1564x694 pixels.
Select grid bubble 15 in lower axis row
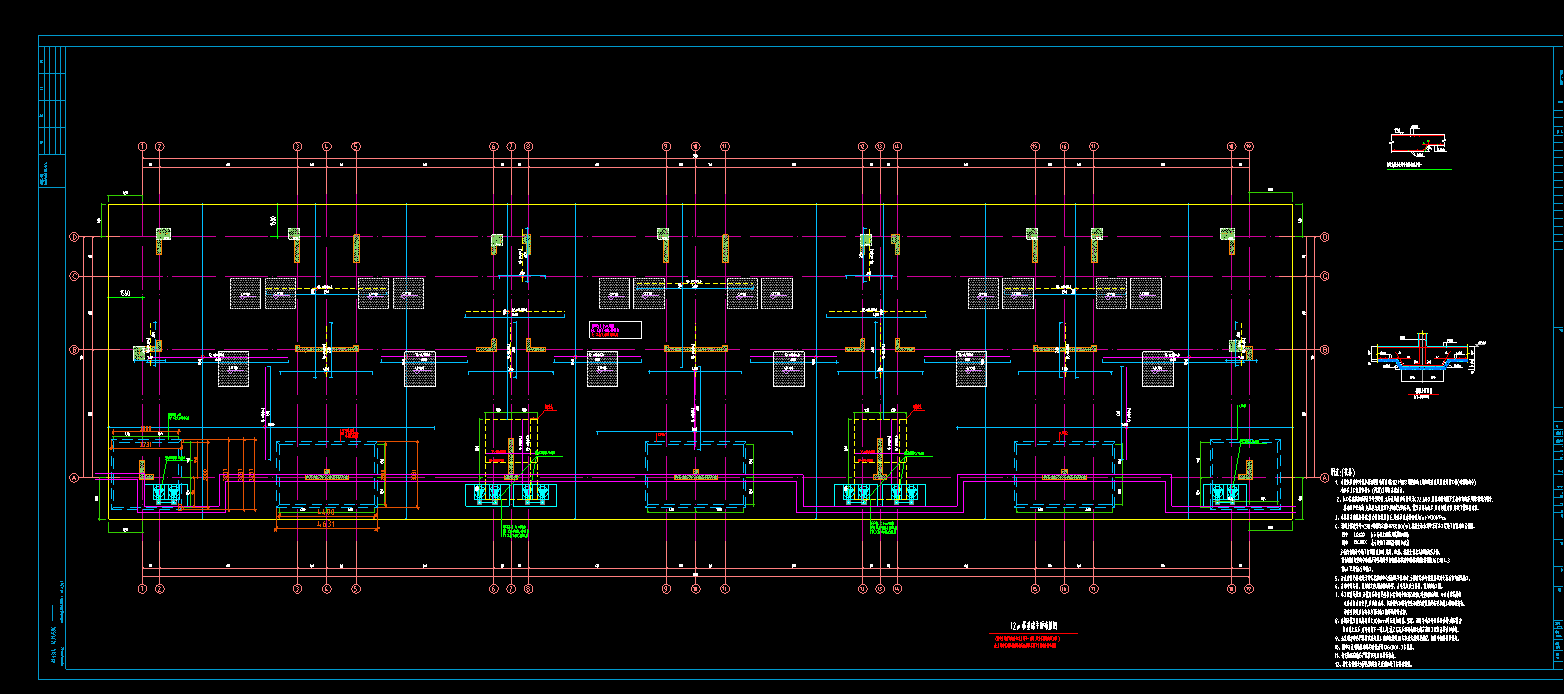(1035, 589)
